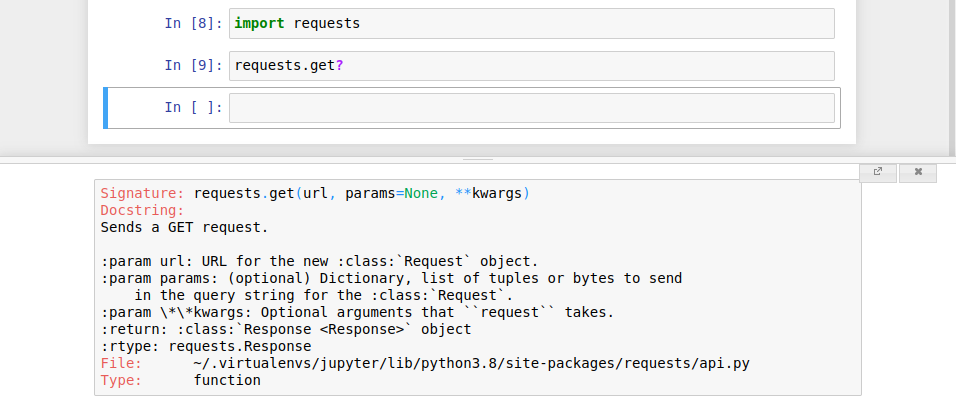Click the pager divider resize handle
The height and width of the screenshot is (418, 956).
click(x=478, y=160)
